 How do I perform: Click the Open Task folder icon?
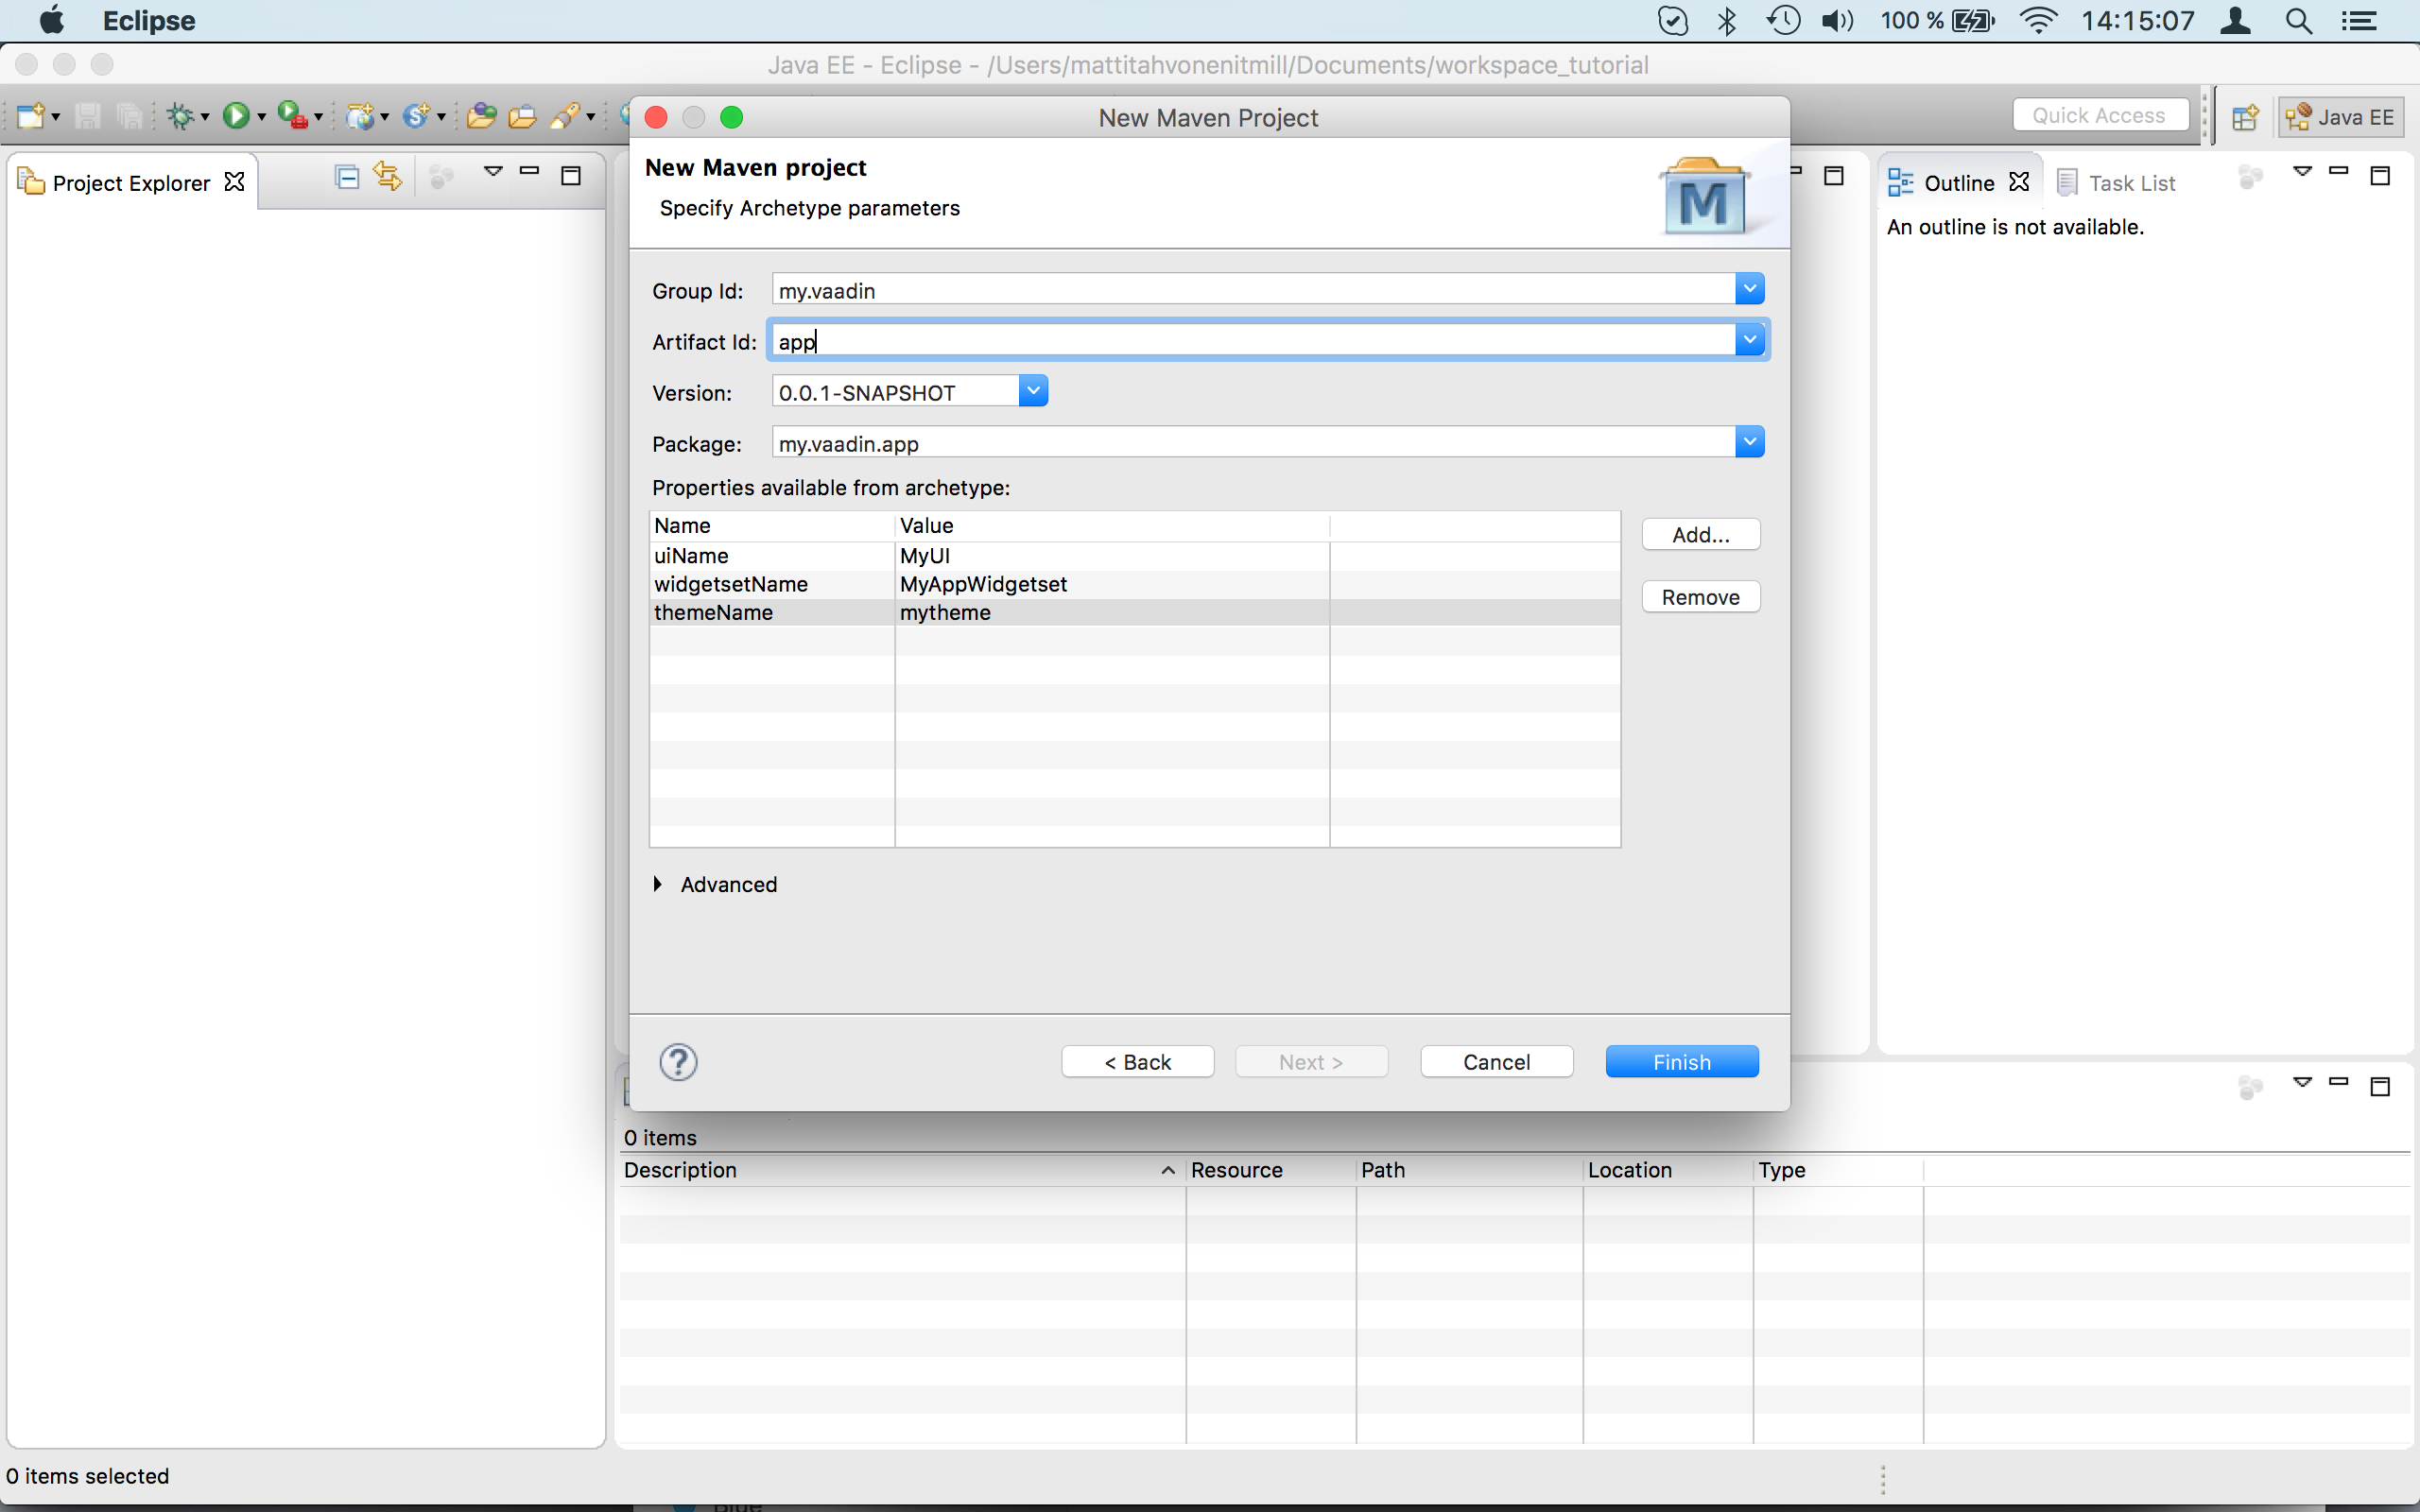pos(522,116)
